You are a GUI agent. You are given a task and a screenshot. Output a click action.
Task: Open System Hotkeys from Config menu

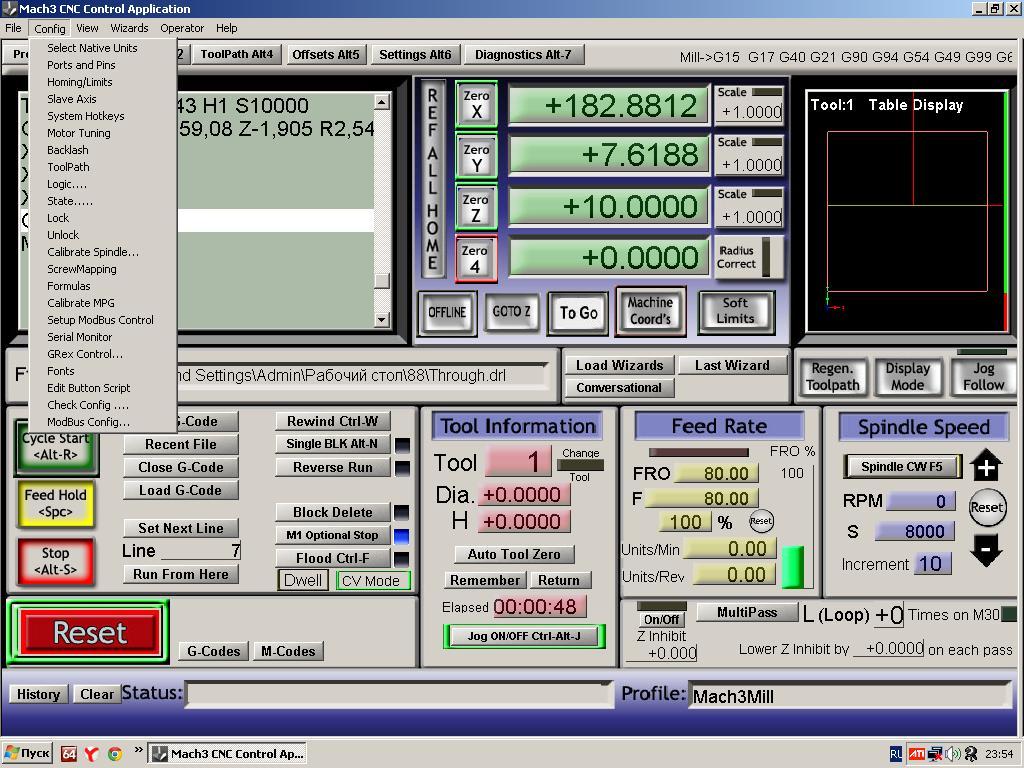[102, 116]
